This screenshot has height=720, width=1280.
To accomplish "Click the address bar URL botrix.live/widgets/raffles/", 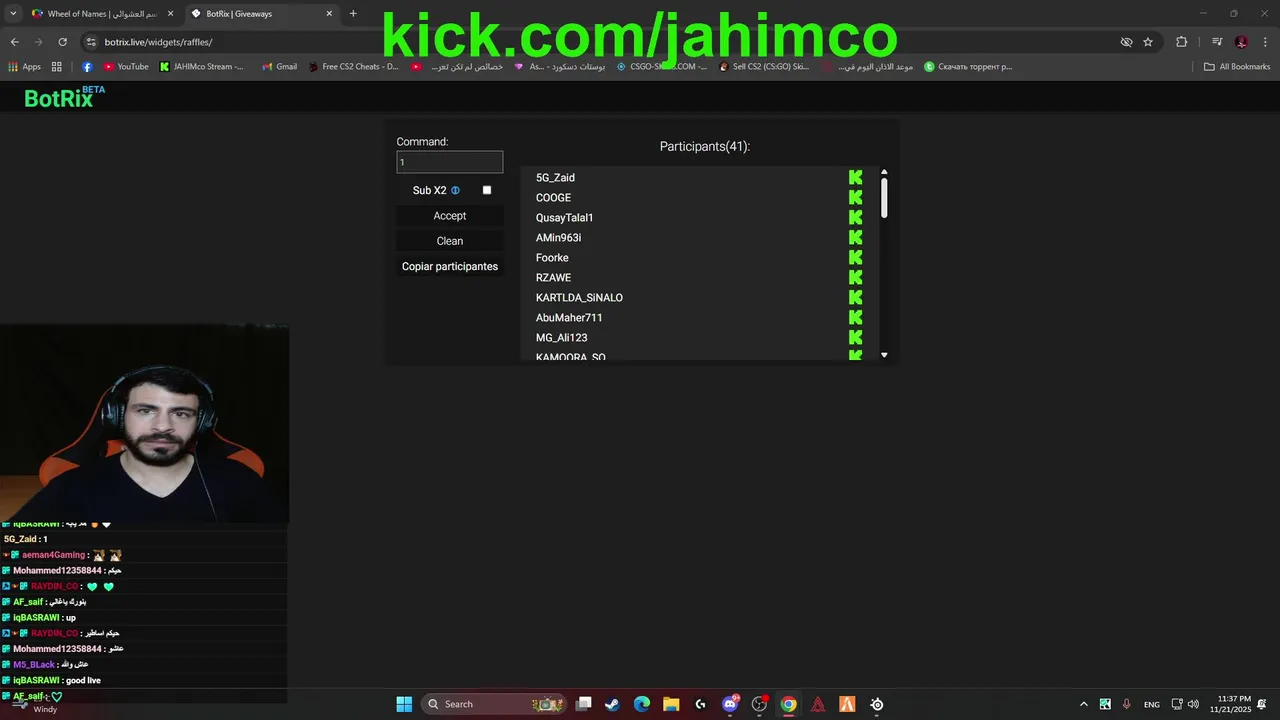I will pyautogui.click(x=159, y=42).
